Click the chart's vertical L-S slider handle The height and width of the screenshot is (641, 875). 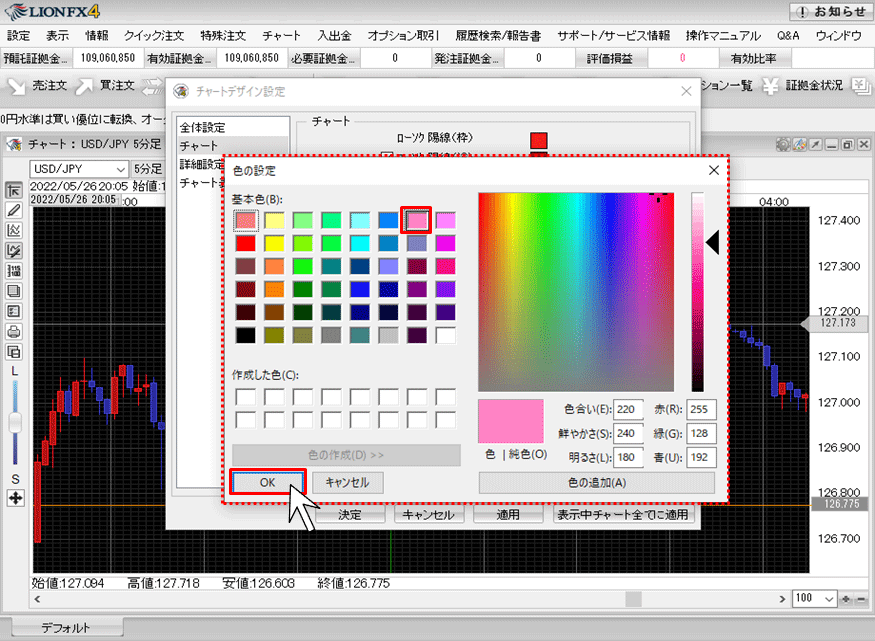point(15,422)
